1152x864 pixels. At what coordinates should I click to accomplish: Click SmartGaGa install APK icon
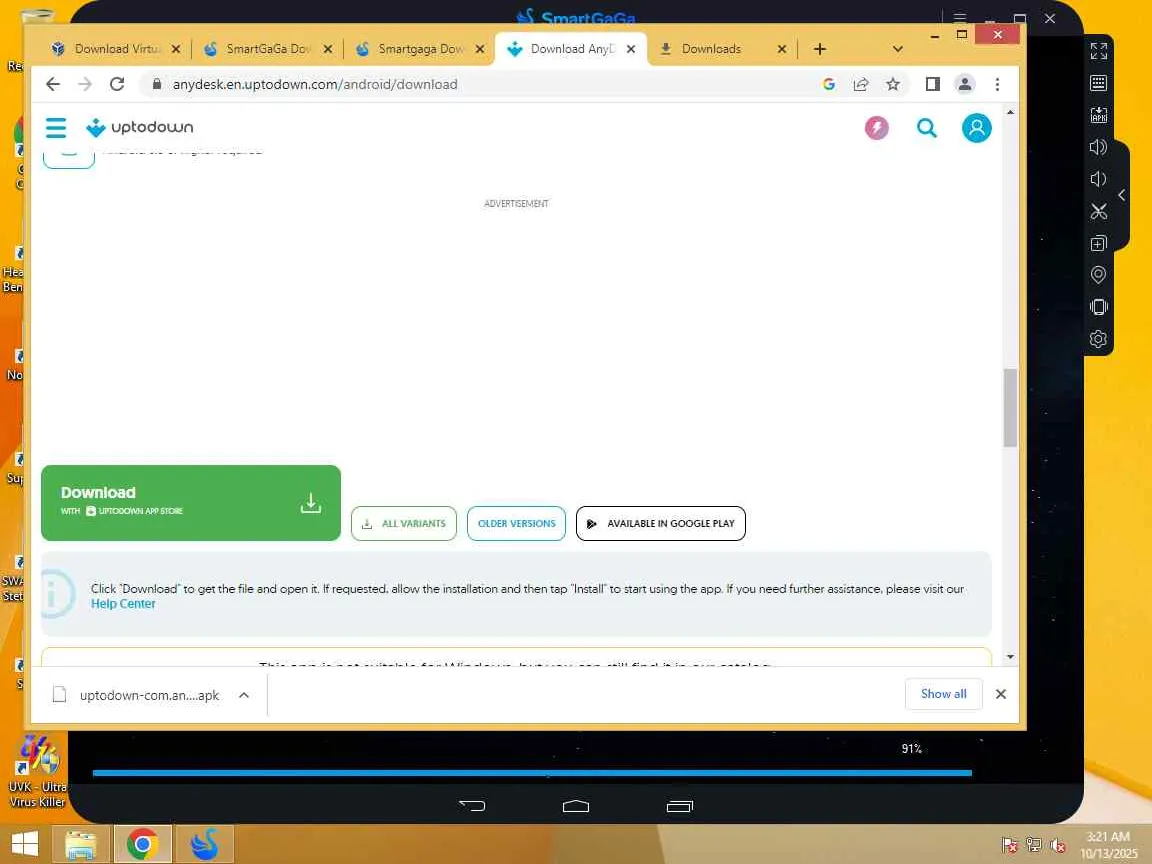(x=1098, y=115)
